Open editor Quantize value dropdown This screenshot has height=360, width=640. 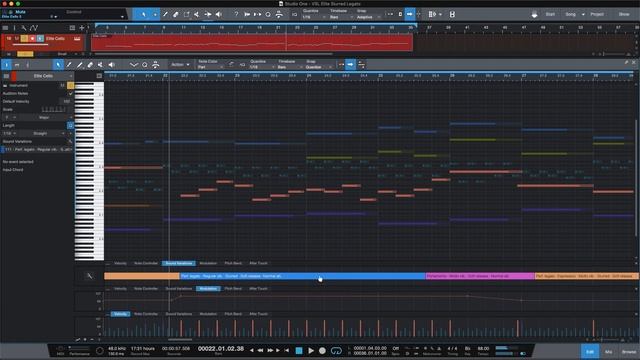(x=261, y=67)
